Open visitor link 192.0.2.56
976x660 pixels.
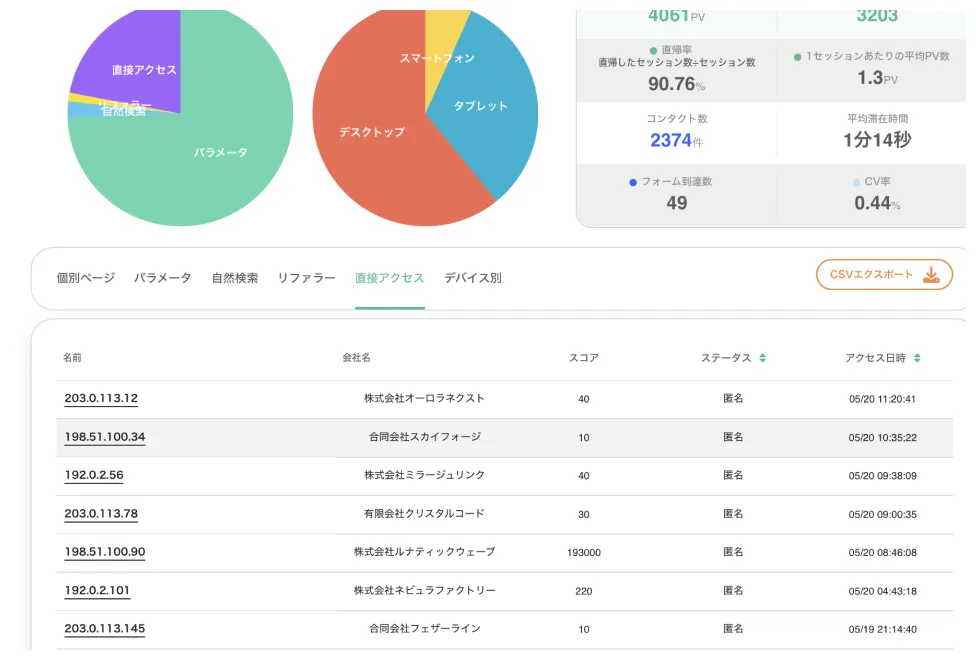coord(94,475)
